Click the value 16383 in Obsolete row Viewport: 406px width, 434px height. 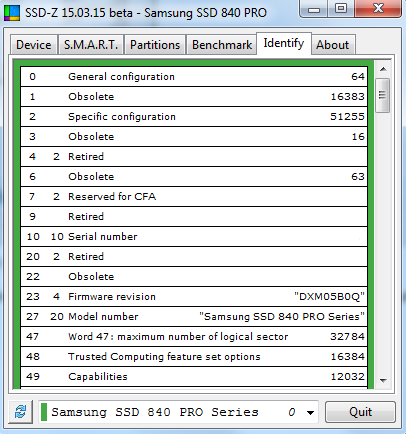coord(348,97)
